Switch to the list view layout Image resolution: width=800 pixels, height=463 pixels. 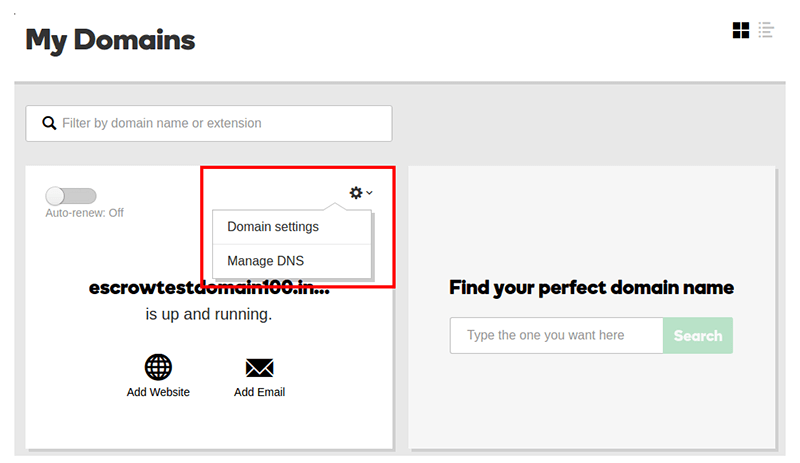766,30
